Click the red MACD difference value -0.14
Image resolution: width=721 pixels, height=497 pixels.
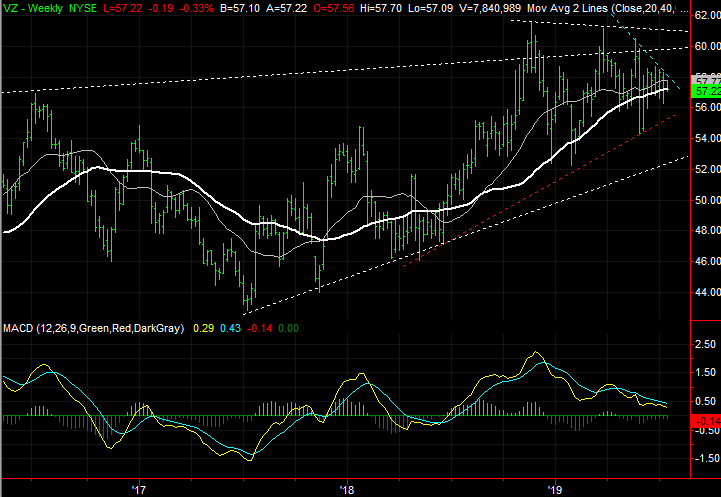click(x=259, y=328)
